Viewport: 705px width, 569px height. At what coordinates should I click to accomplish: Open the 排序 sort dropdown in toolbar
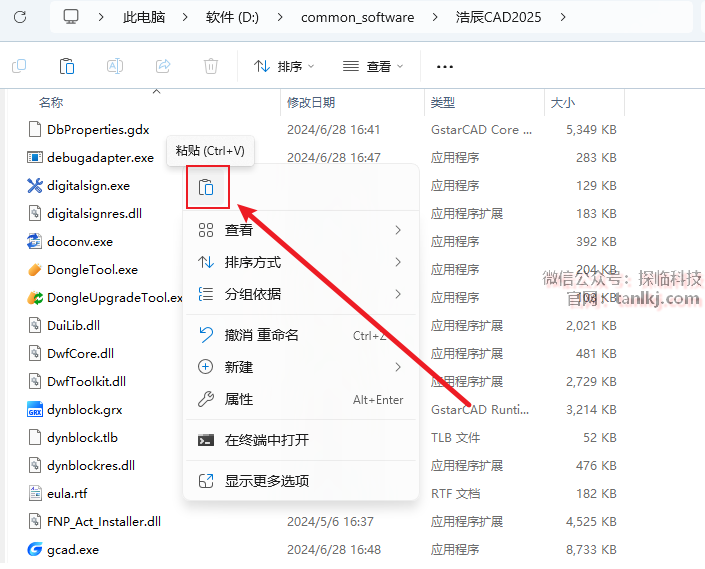coord(284,67)
